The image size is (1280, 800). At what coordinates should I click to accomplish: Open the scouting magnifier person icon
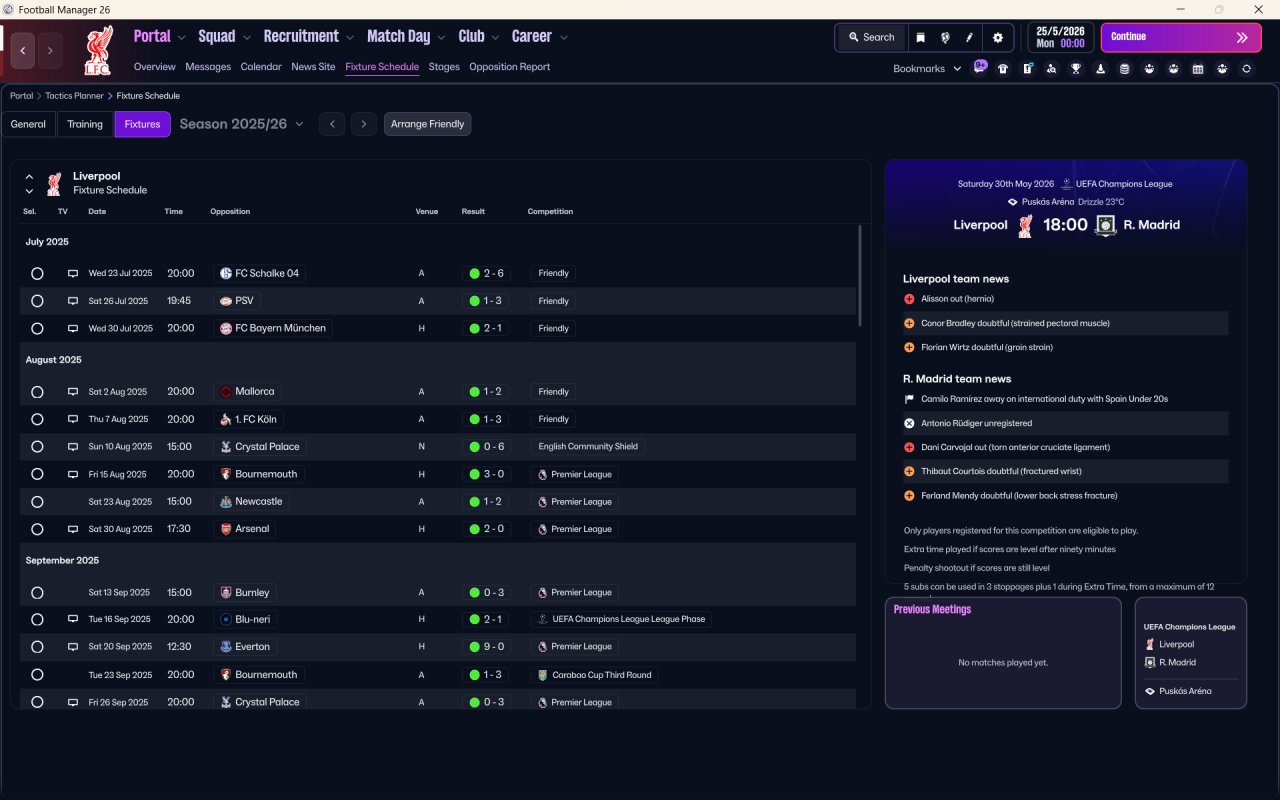click(x=1051, y=69)
